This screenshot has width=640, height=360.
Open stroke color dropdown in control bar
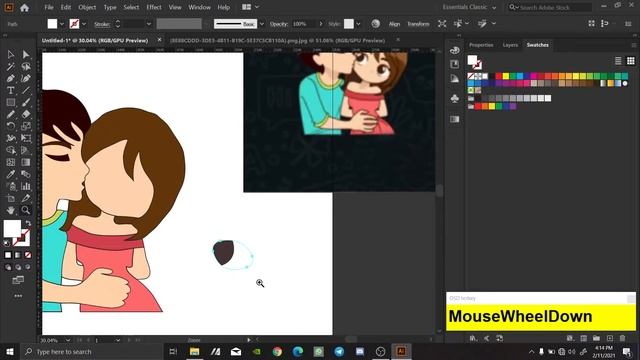(84, 24)
